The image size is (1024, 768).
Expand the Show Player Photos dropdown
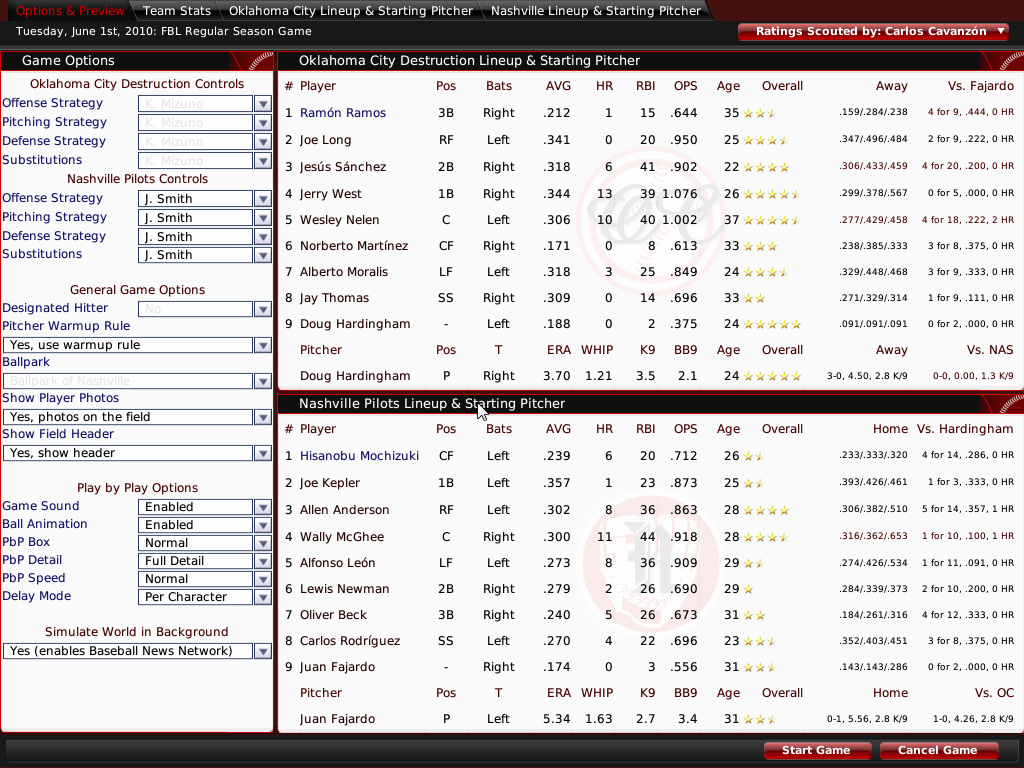[x=262, y=417]
